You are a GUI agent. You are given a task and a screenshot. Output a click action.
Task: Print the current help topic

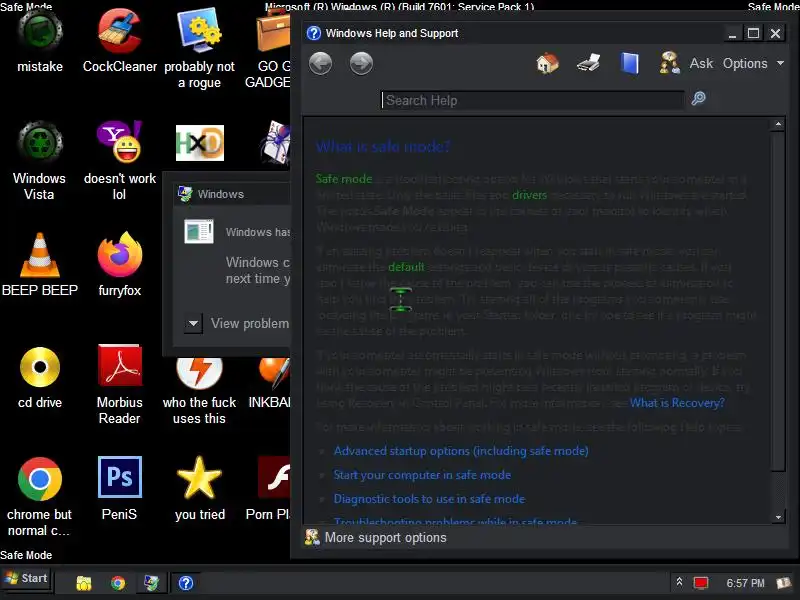[588, 64]
